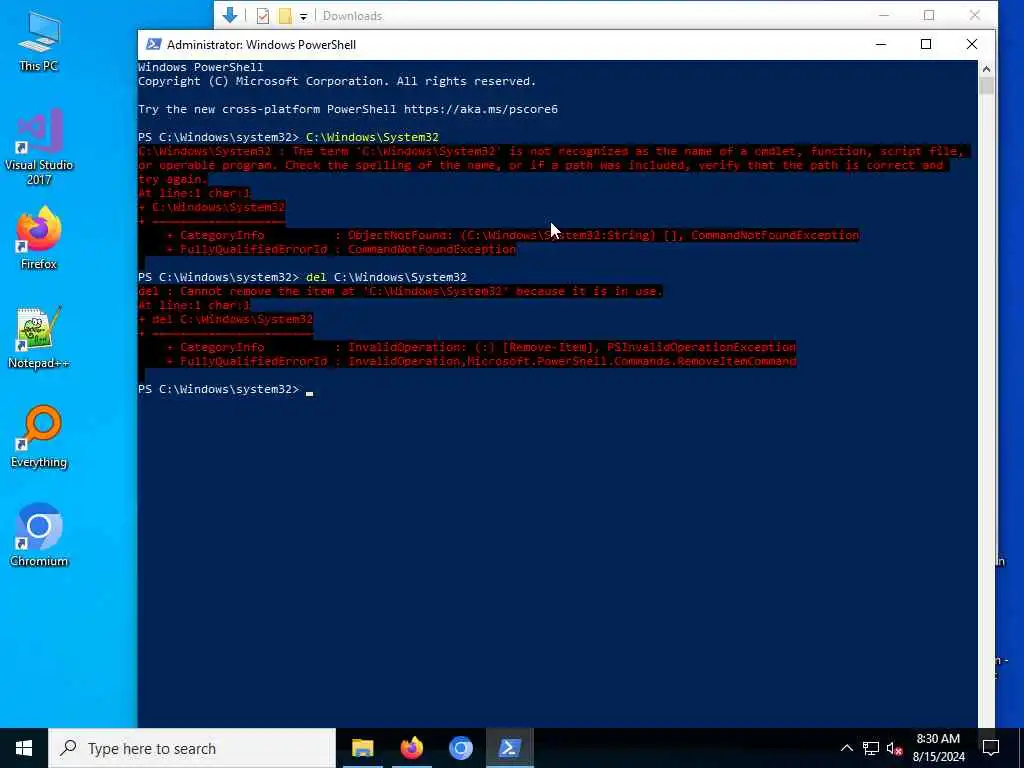Select the Visual Studio 2017 desktop shortcut
Viewport: 1024px width, 768px height.
[x=39, y=146]
